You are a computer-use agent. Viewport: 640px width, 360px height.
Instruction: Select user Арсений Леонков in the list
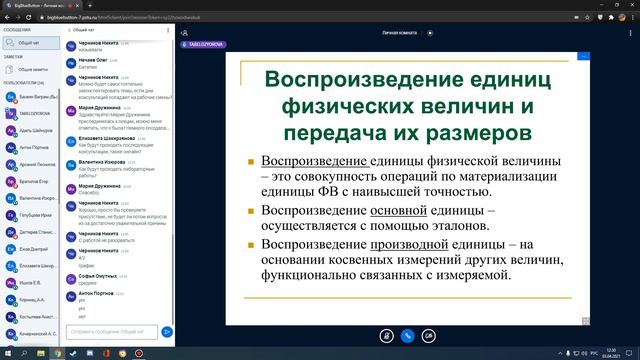[x=31, y=164]
